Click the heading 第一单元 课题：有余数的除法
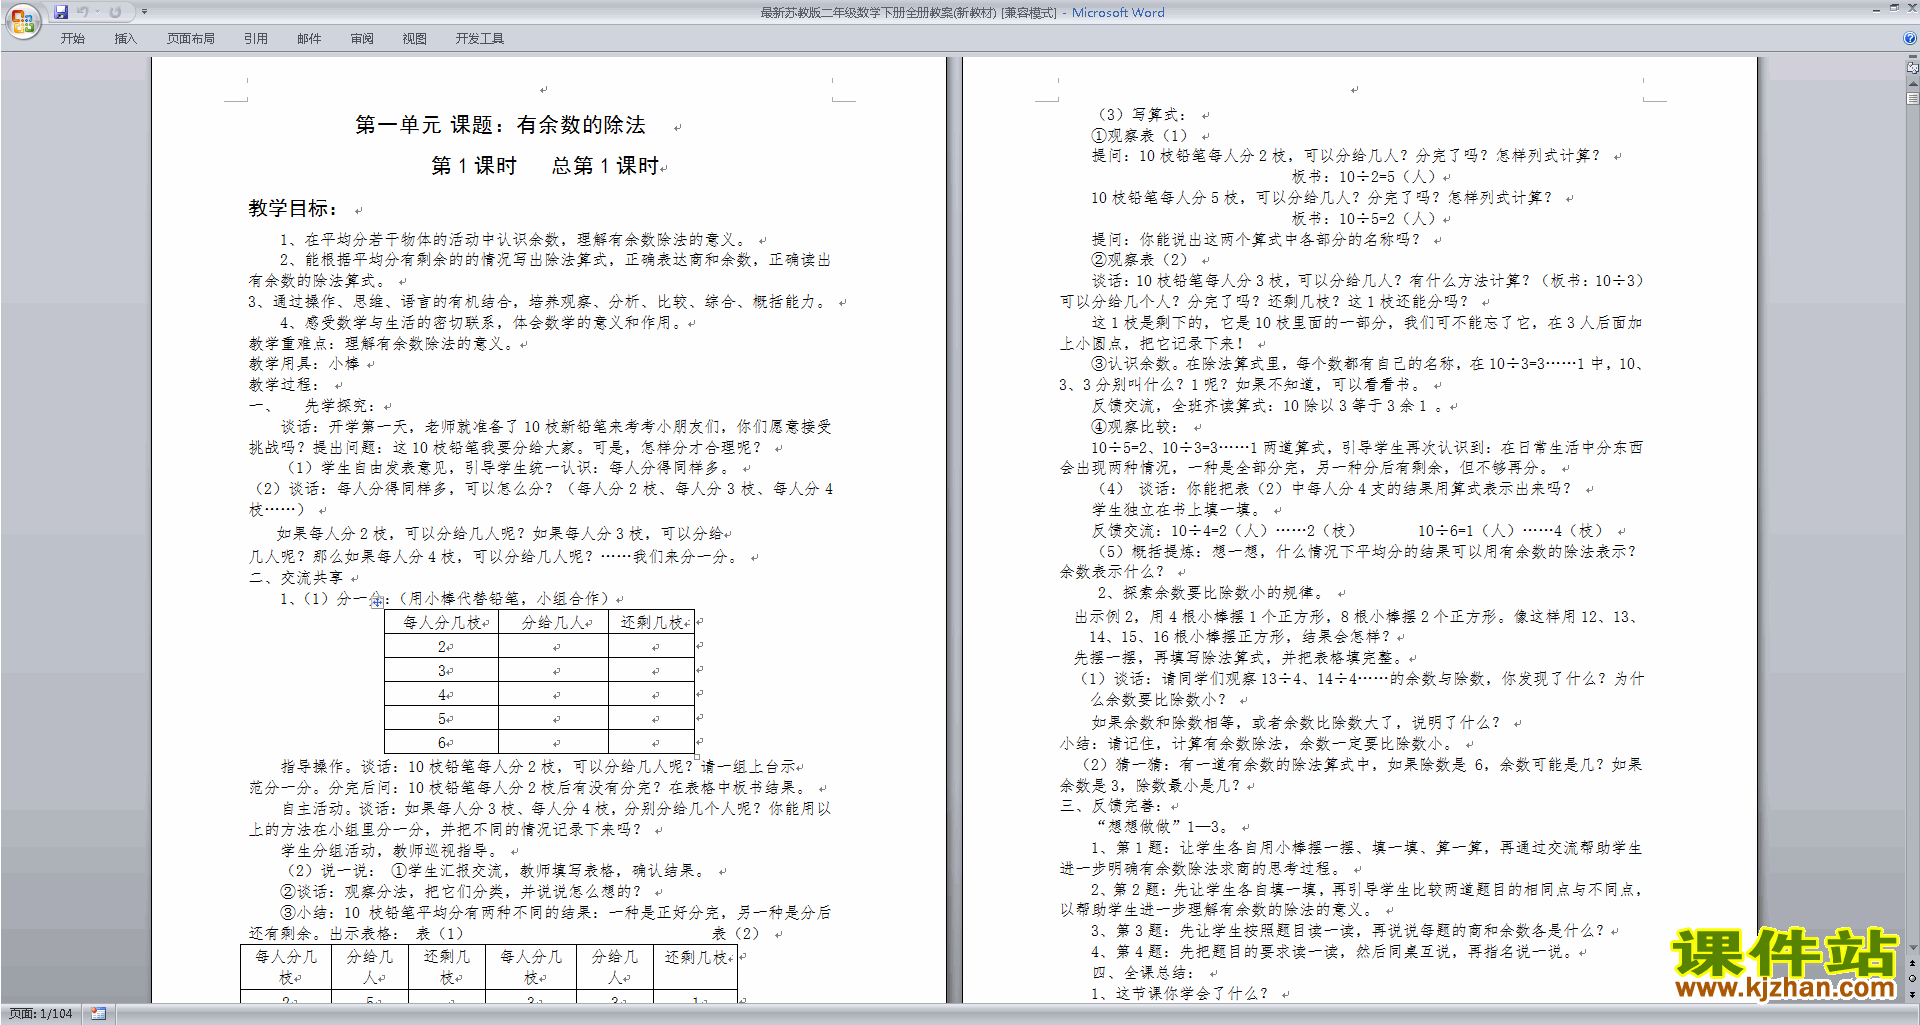Image resolution: width=1920 pixels, height=1025 pixels. tap(500, 125)
